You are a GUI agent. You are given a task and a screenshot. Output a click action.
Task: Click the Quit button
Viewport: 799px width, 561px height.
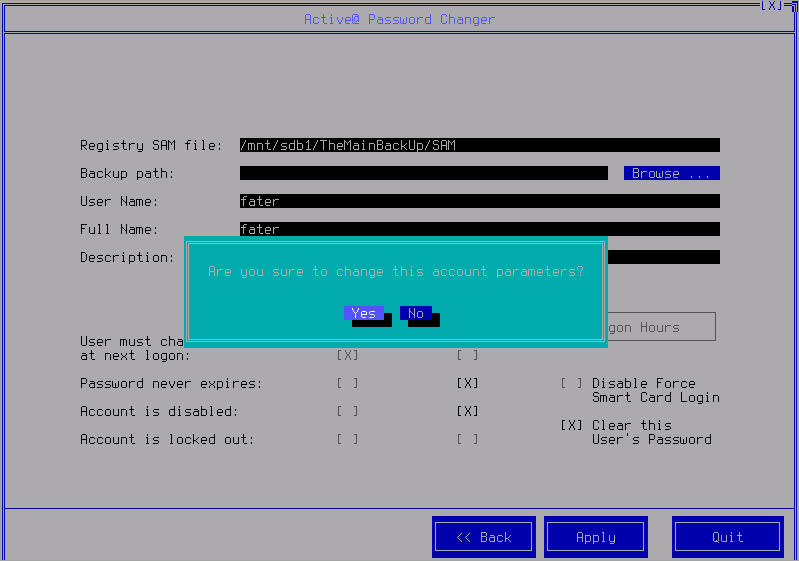pyautogui.click(x=728, y=537)
